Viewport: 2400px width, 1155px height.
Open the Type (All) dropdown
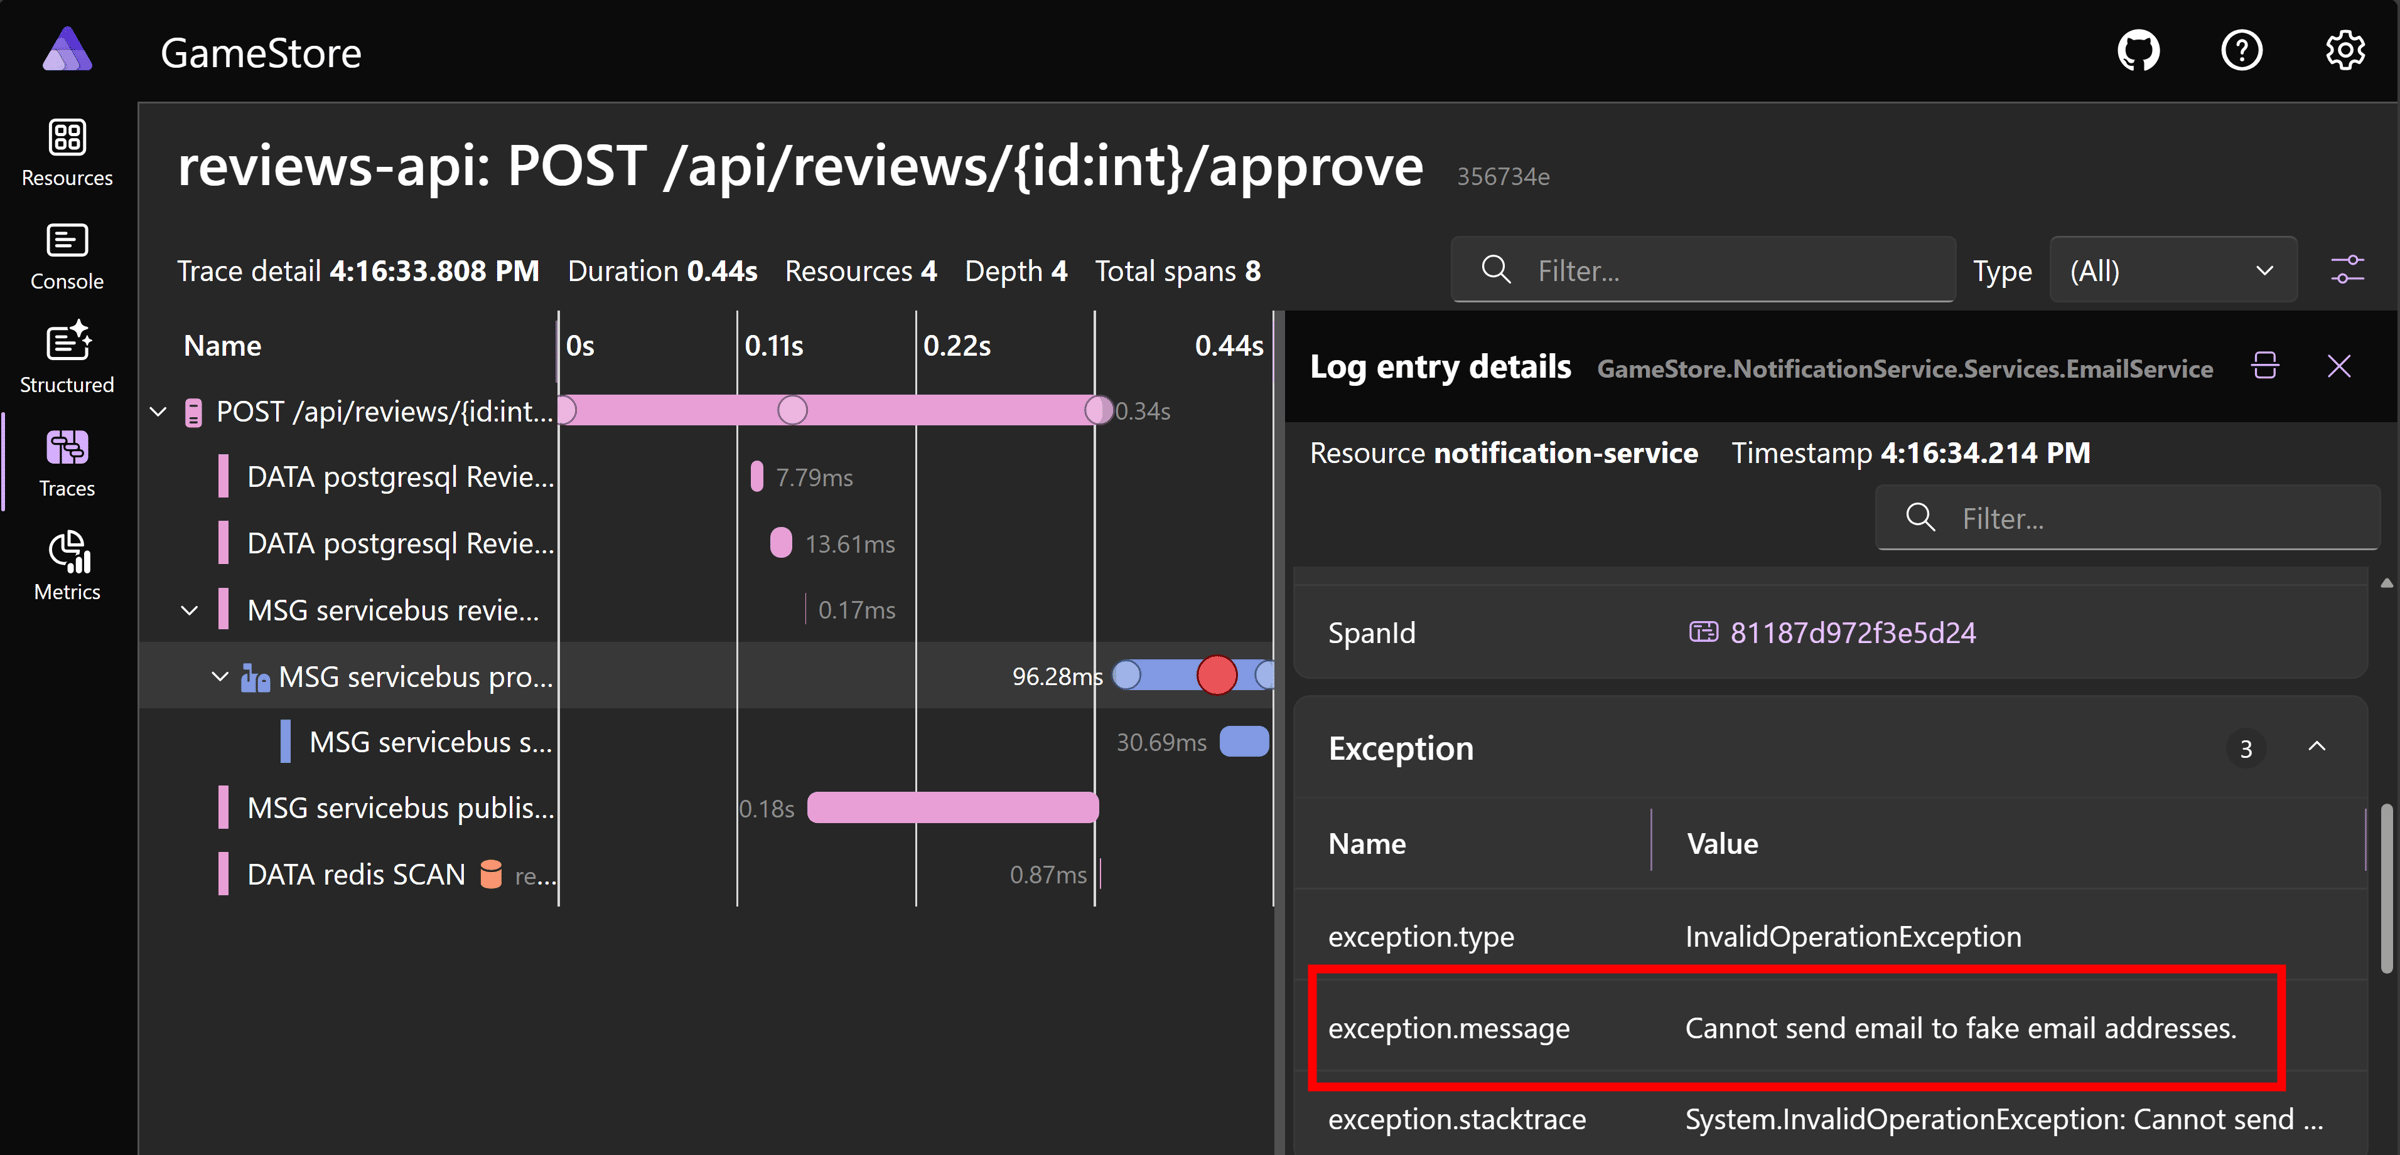(x=2172, y=271)
